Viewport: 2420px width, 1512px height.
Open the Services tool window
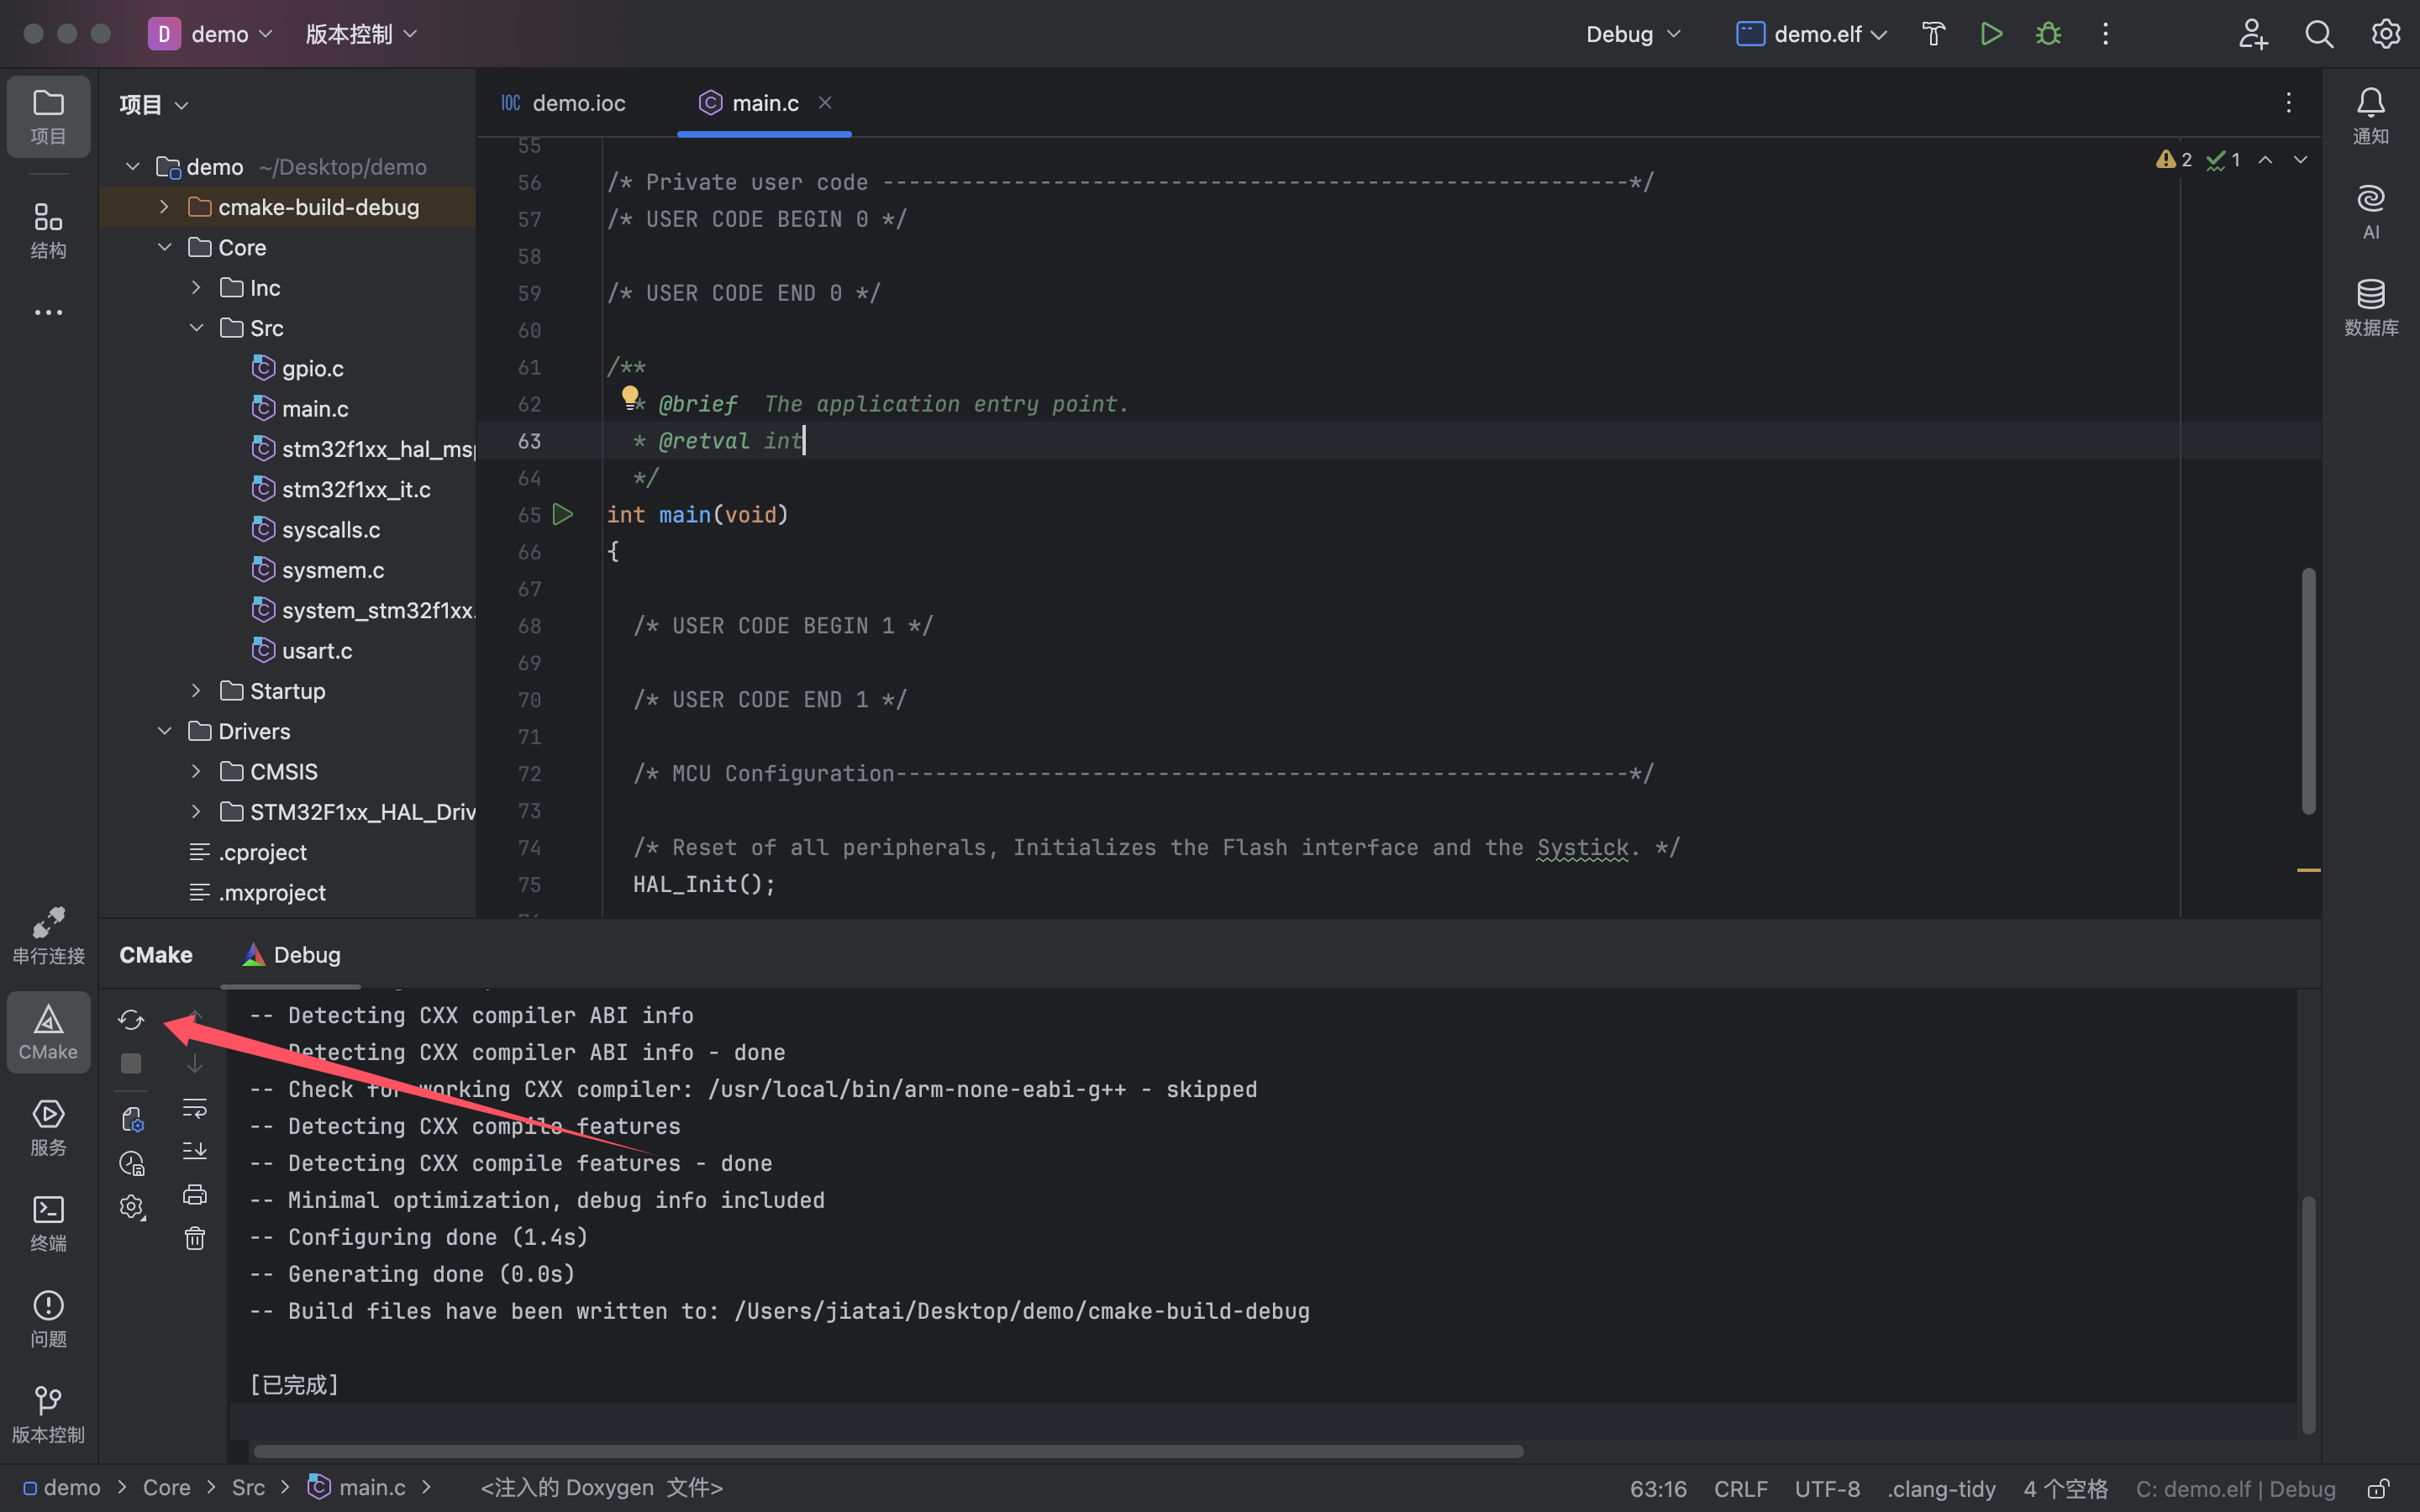click(x=48, y=1127)
